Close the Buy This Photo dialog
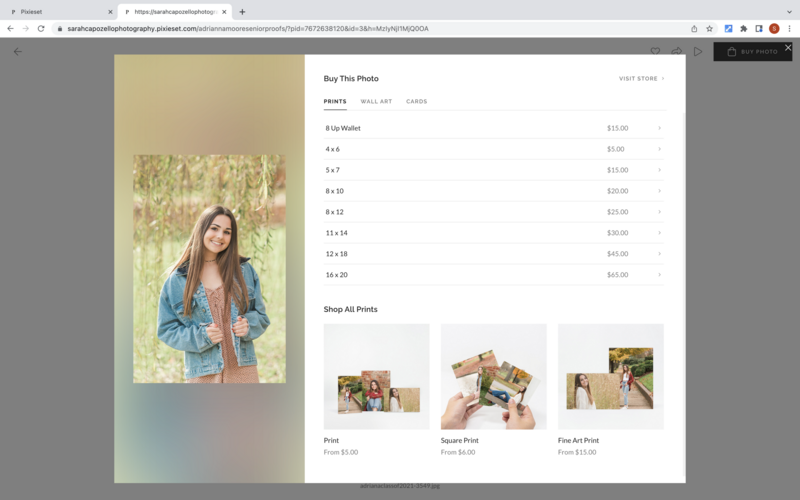 [788, 47]
